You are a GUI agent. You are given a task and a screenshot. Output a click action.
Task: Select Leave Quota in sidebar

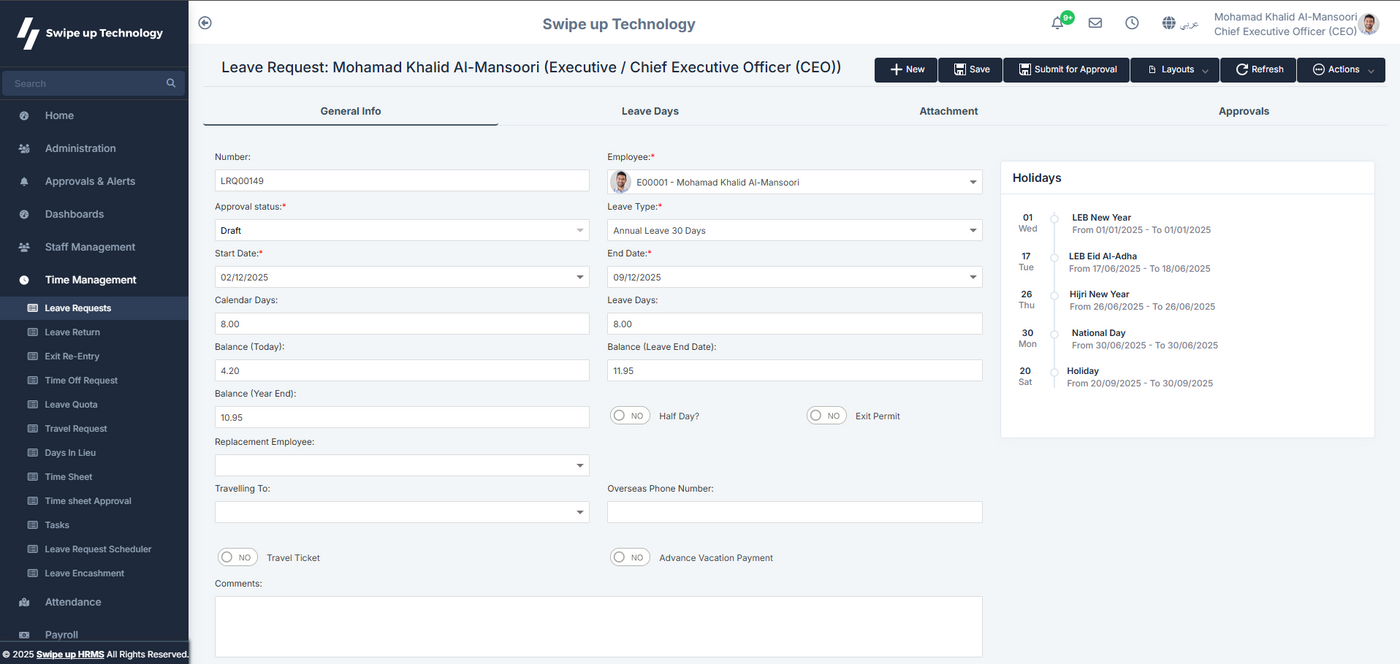71,405
